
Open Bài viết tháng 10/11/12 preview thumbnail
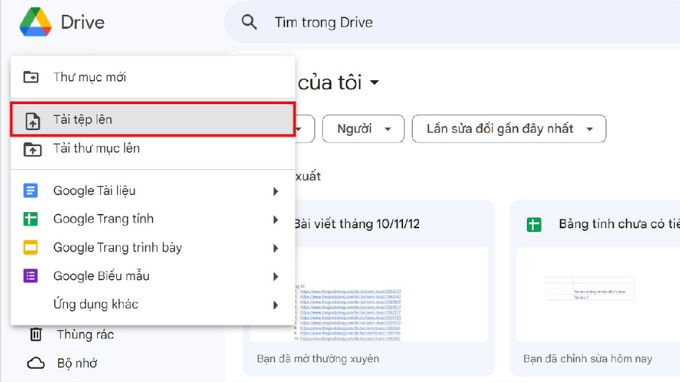369,294
